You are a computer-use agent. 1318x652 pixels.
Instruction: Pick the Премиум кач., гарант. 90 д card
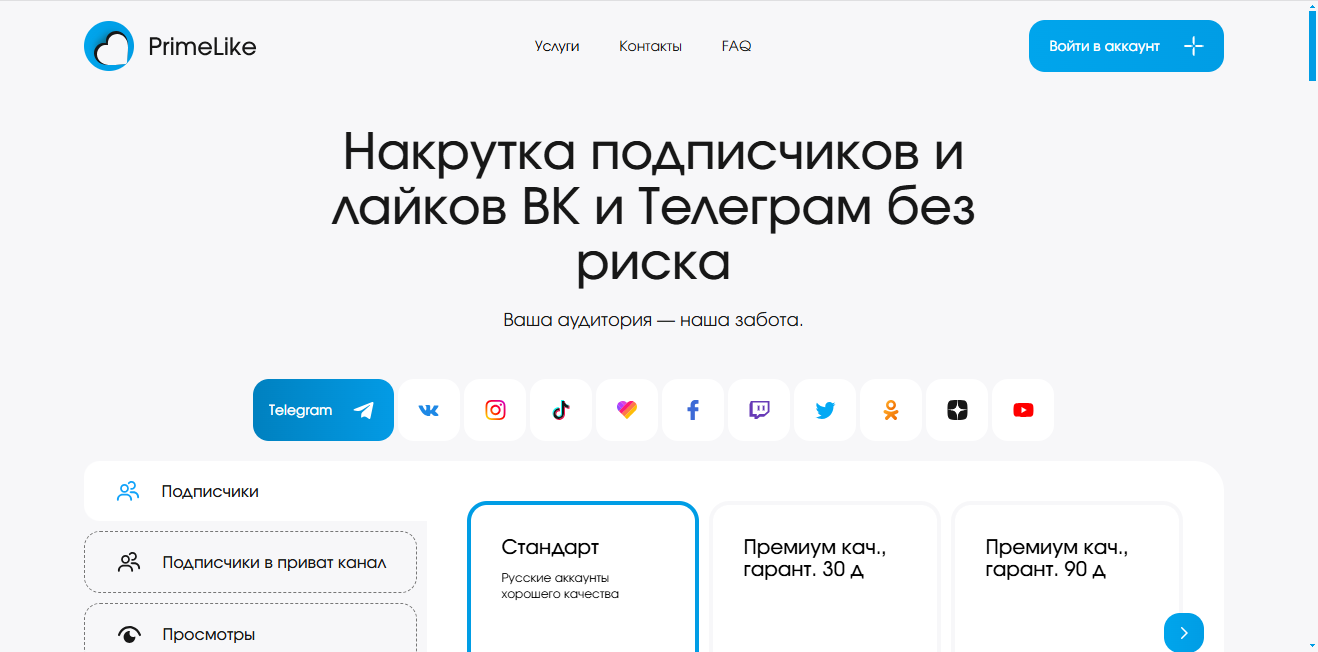(1067, 577)
